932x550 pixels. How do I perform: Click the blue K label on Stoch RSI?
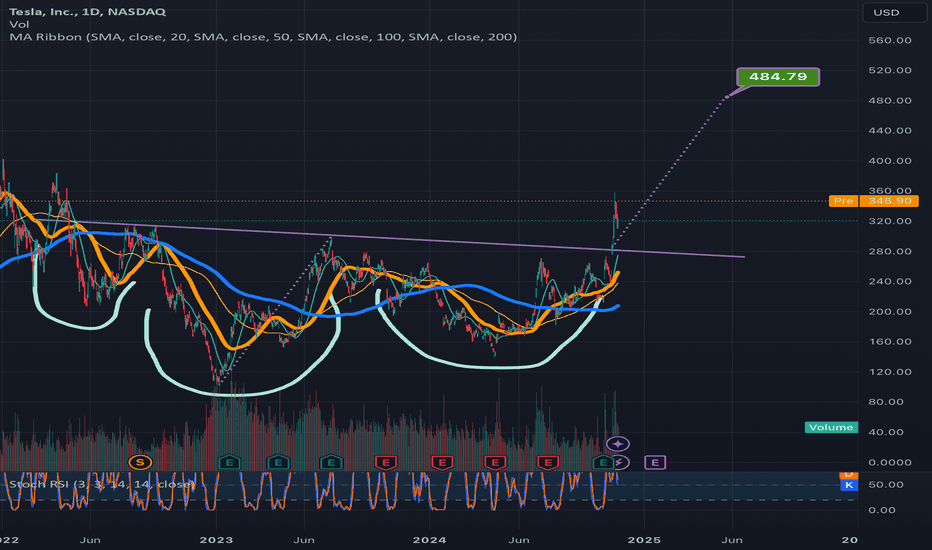click(x=849, y=485)
